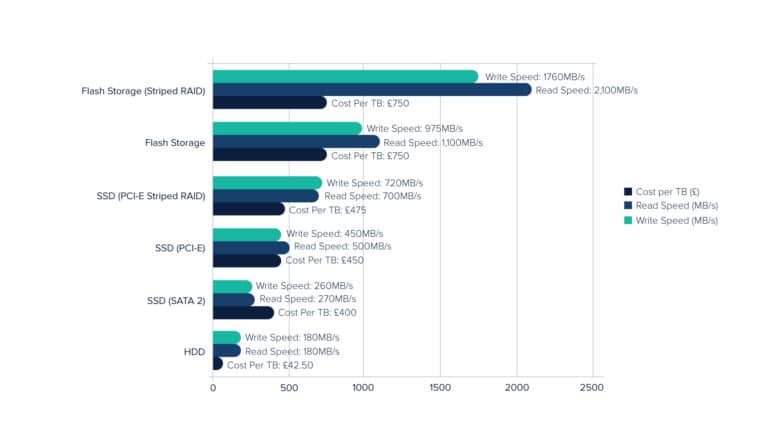Click data label Read Speed: 500MB/s
This screenshot has width=768, height=432.
[343, 246]
